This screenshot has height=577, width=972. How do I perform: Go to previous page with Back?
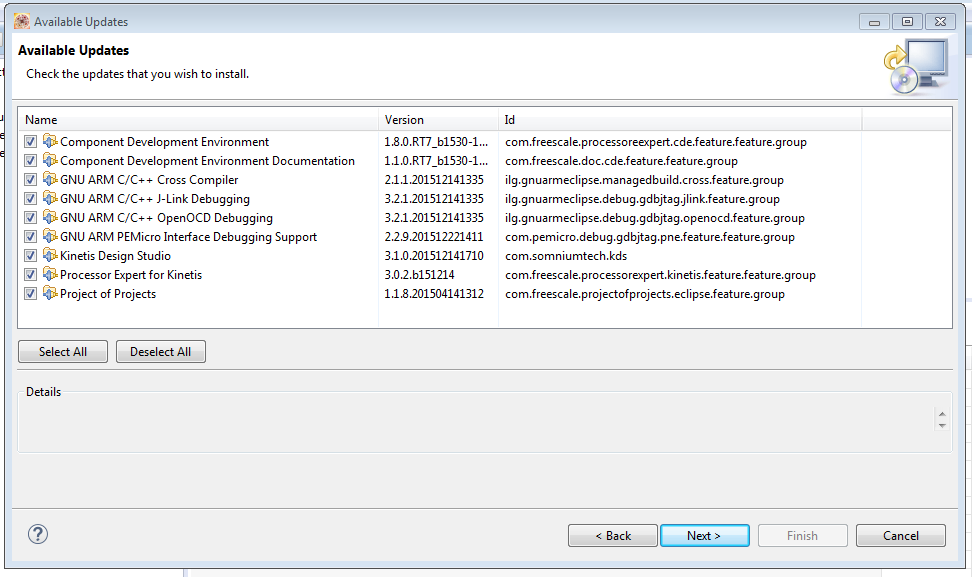[x=612, y=535]
